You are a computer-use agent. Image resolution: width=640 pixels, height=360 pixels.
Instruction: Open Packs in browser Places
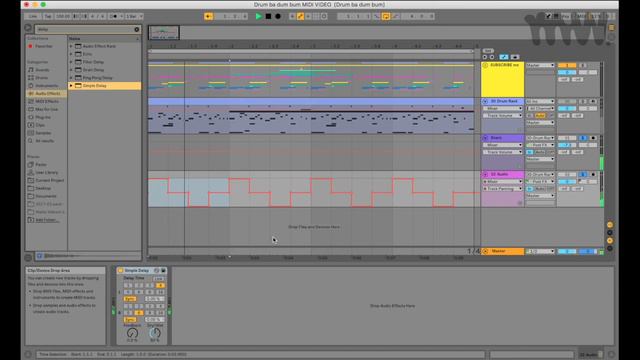(41, 164)
